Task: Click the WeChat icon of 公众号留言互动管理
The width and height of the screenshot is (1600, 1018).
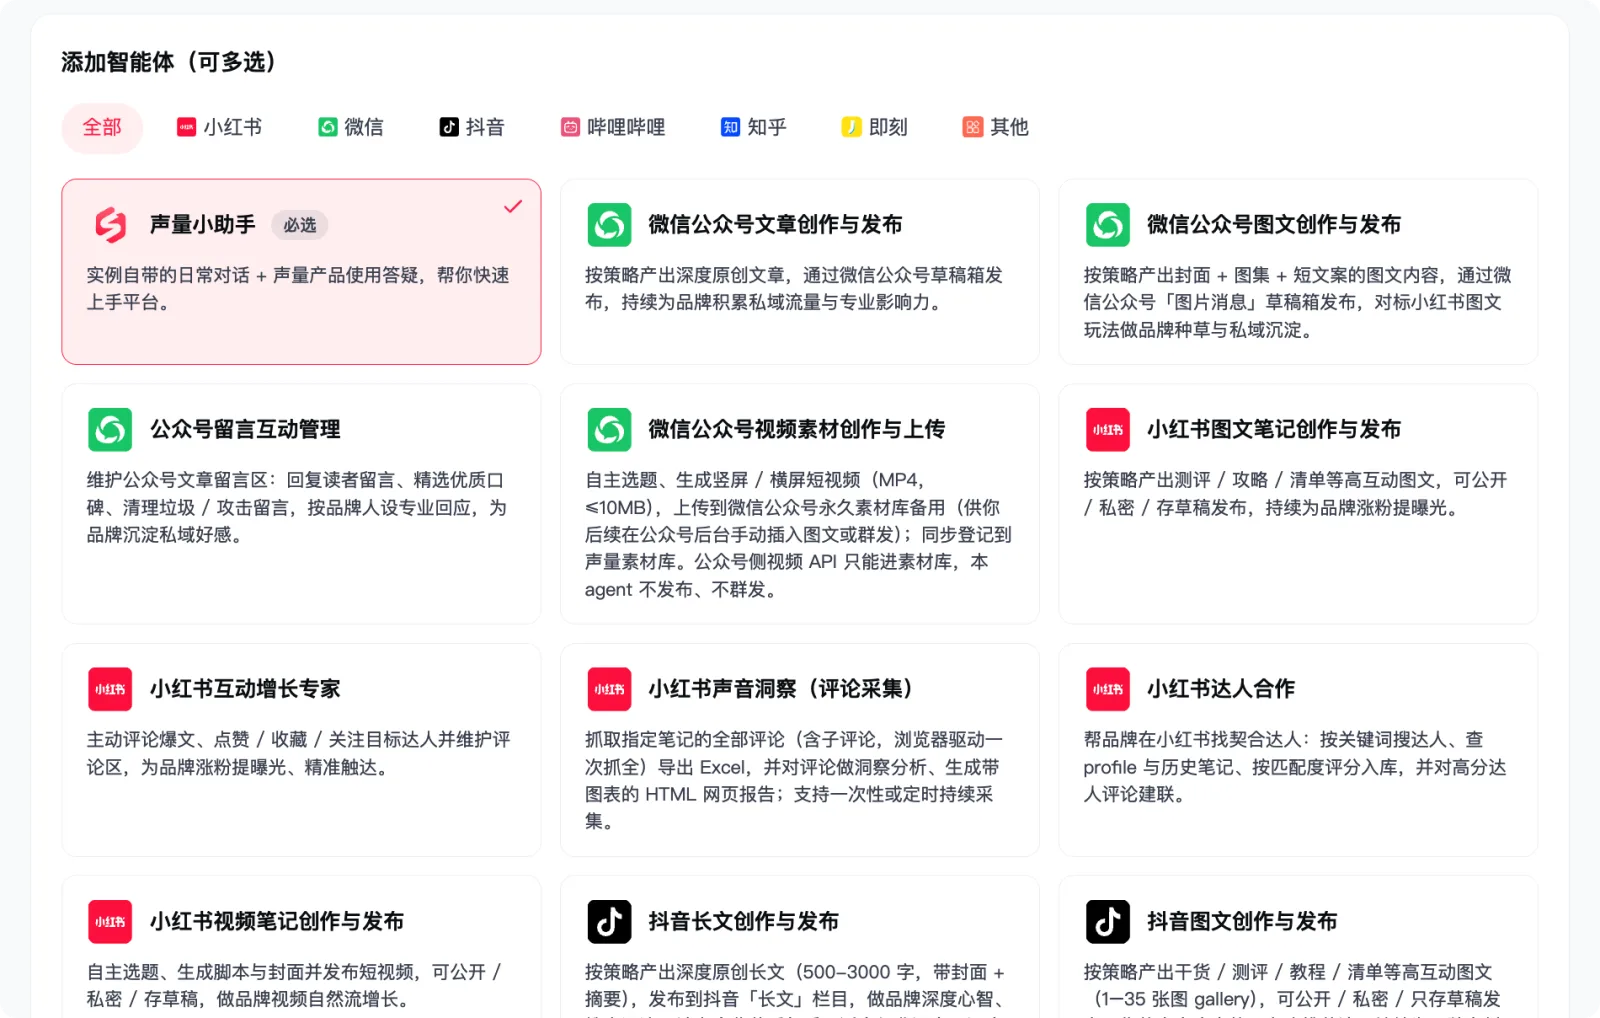Action: 110,430
